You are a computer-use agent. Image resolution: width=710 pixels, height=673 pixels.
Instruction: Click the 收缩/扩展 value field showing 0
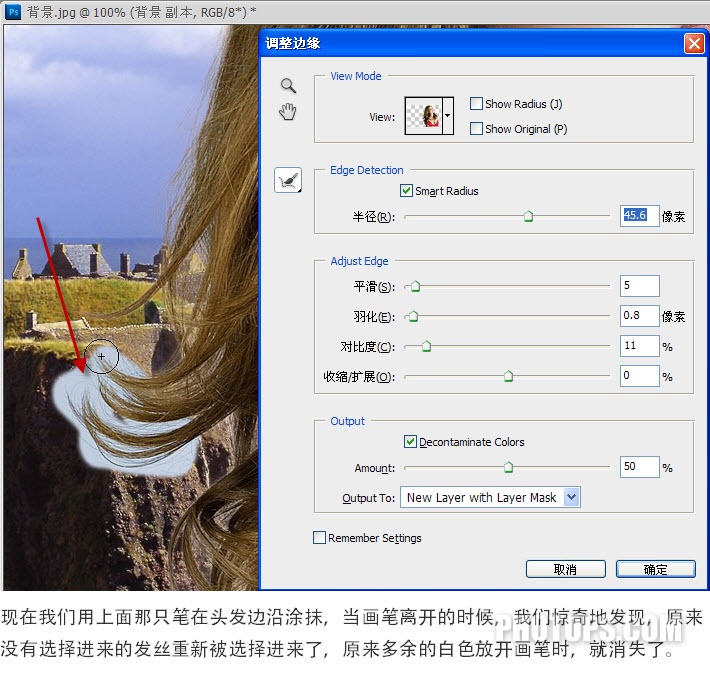click(x=639, y=376)
